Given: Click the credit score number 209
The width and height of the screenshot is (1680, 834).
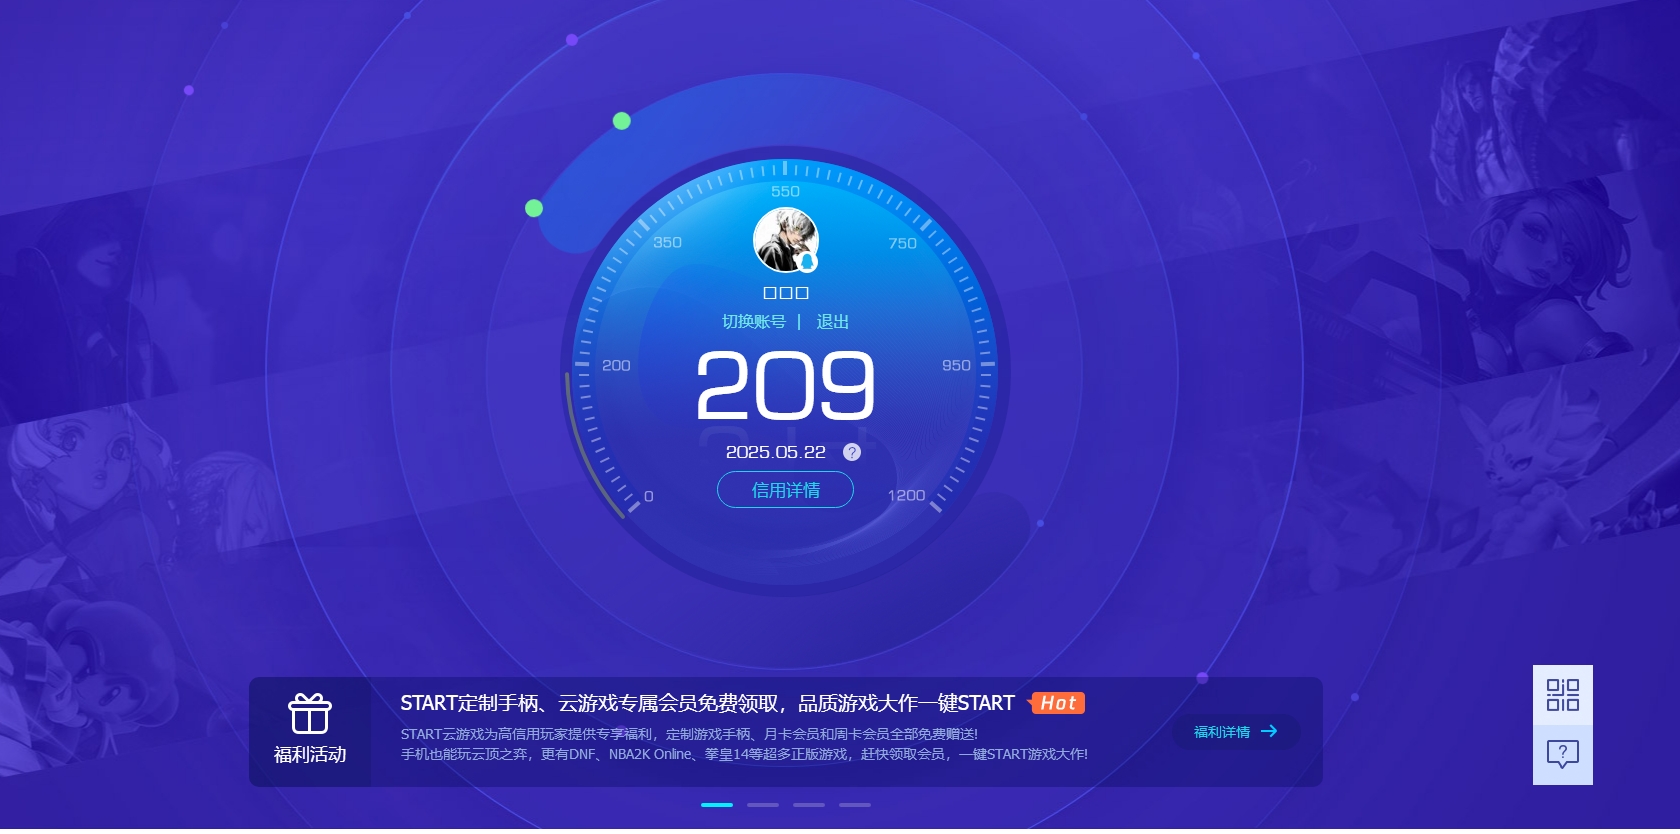Looking at the screenshot, I should pos(785,385).
